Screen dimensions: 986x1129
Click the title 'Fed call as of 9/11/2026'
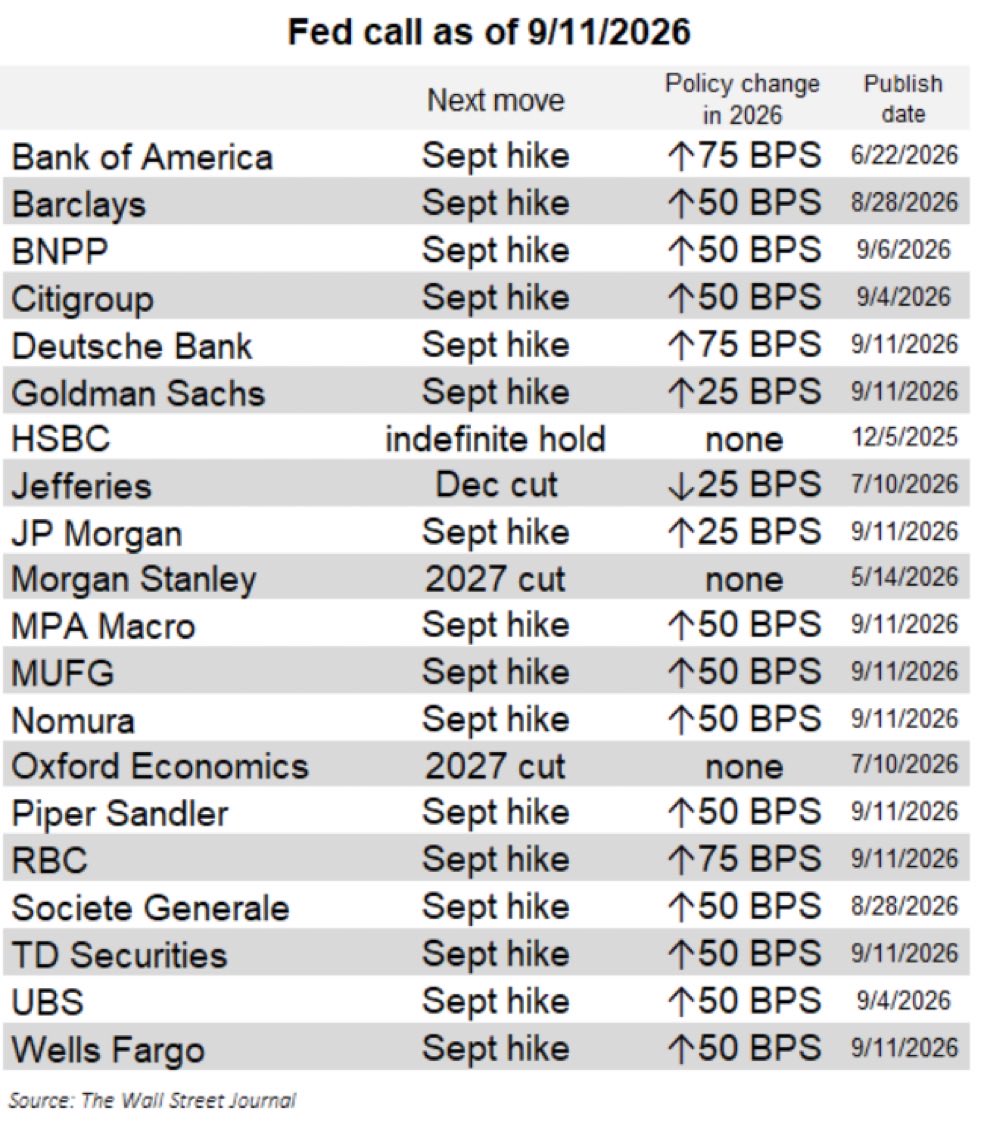coord(490,32)
